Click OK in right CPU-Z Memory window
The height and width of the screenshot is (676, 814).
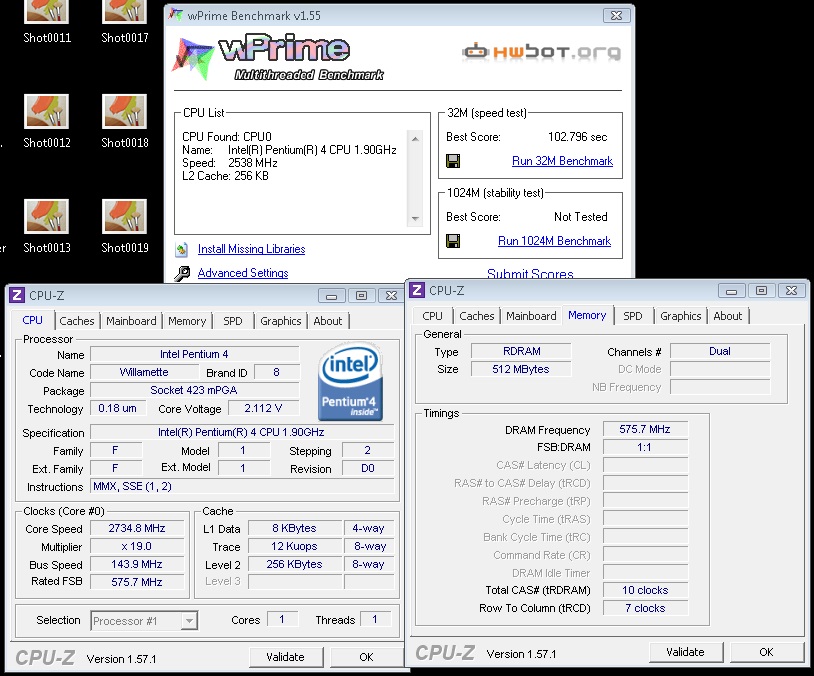tap(766, 652)
